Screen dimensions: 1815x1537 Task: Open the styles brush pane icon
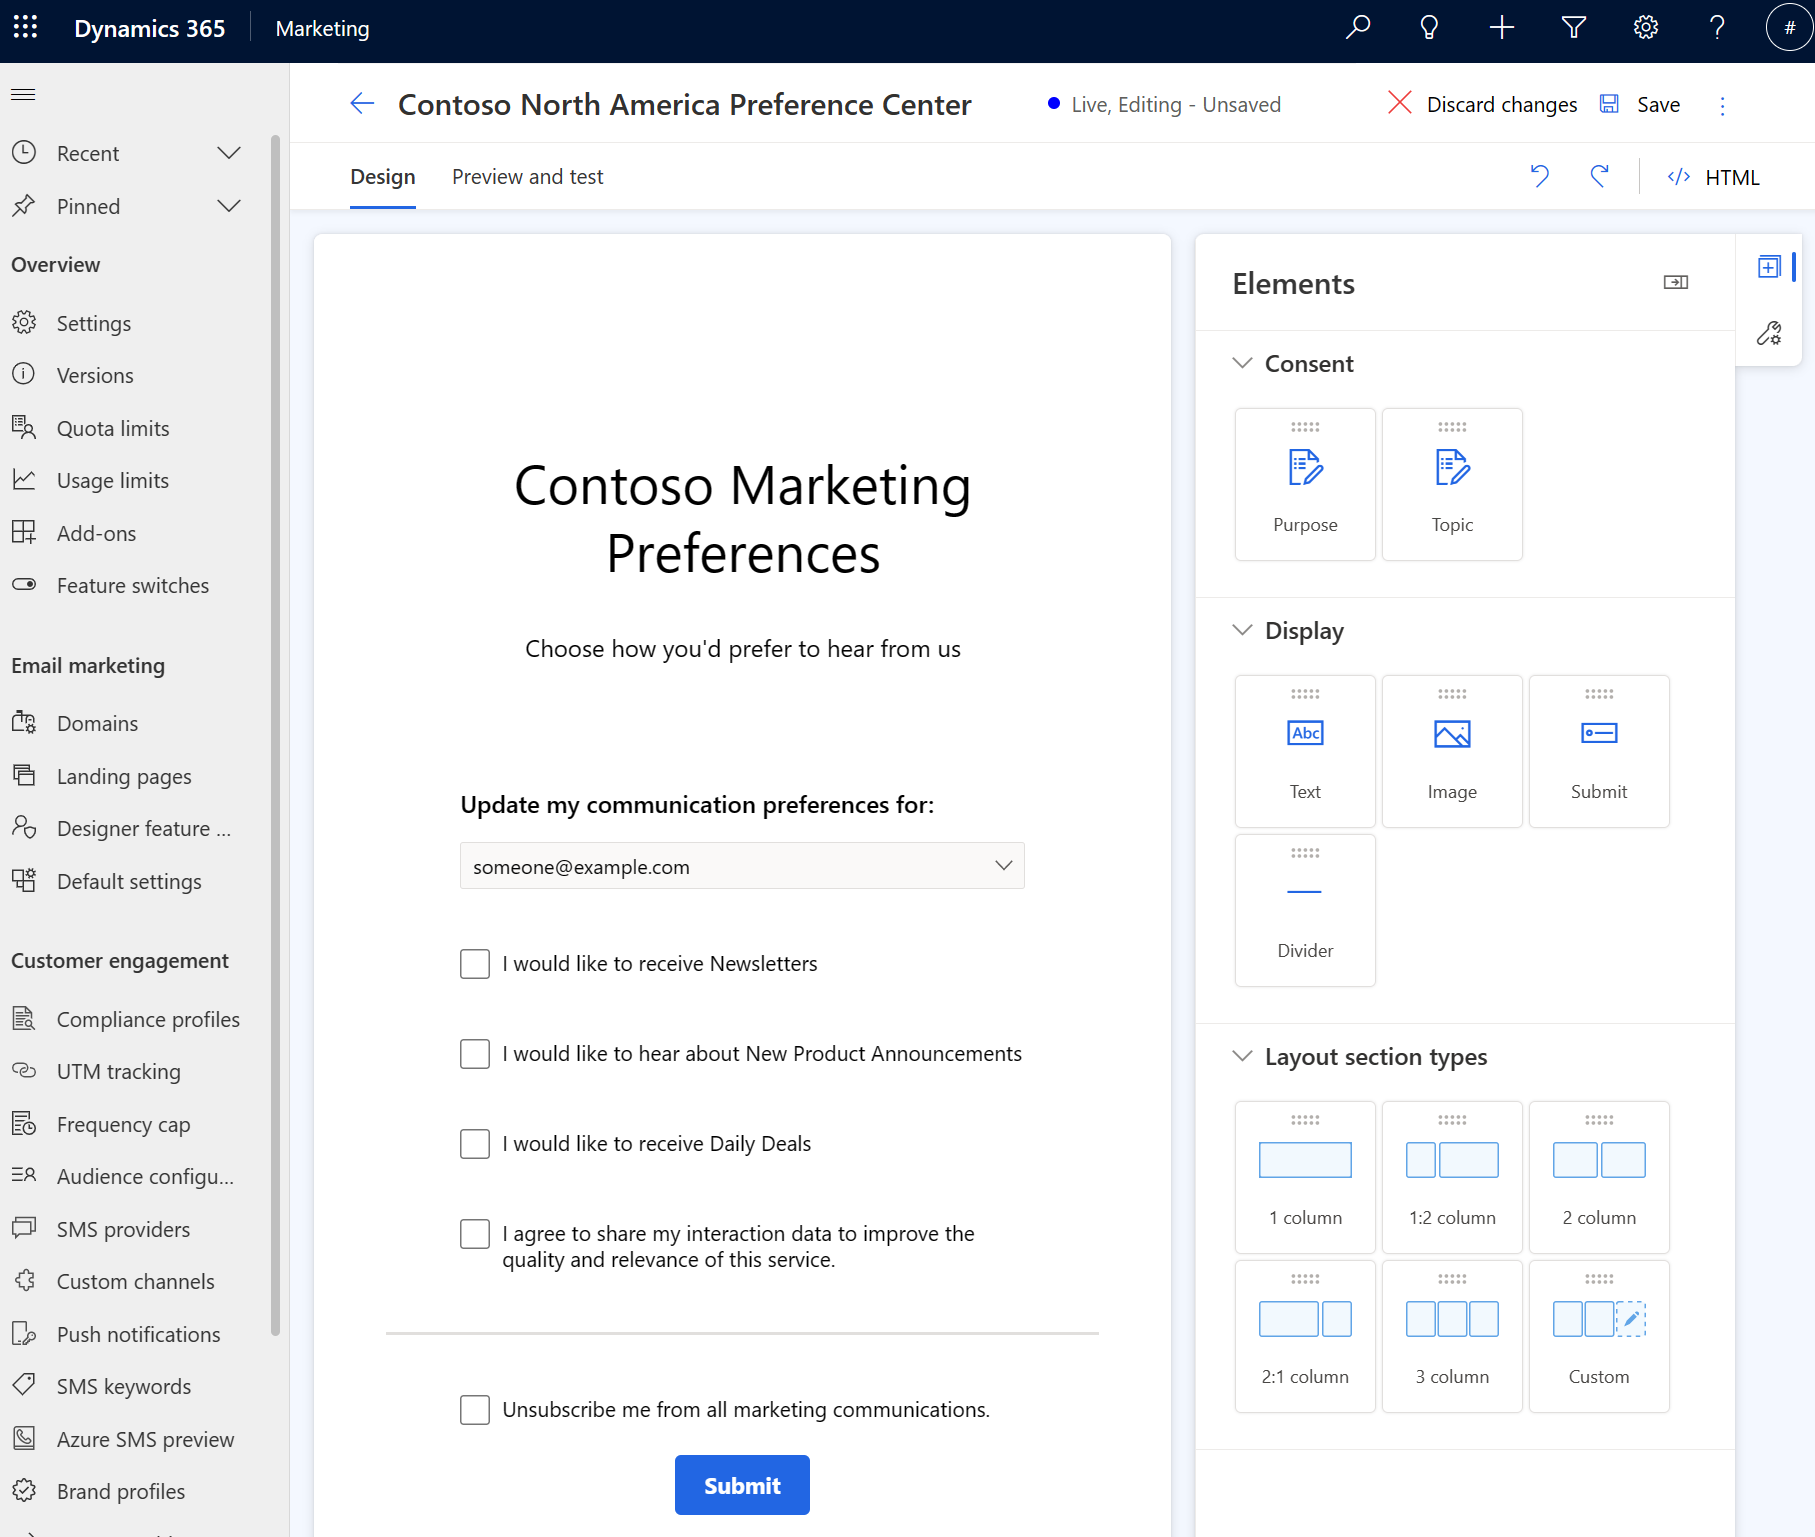pyautogui.click(x=1769, y=333)
